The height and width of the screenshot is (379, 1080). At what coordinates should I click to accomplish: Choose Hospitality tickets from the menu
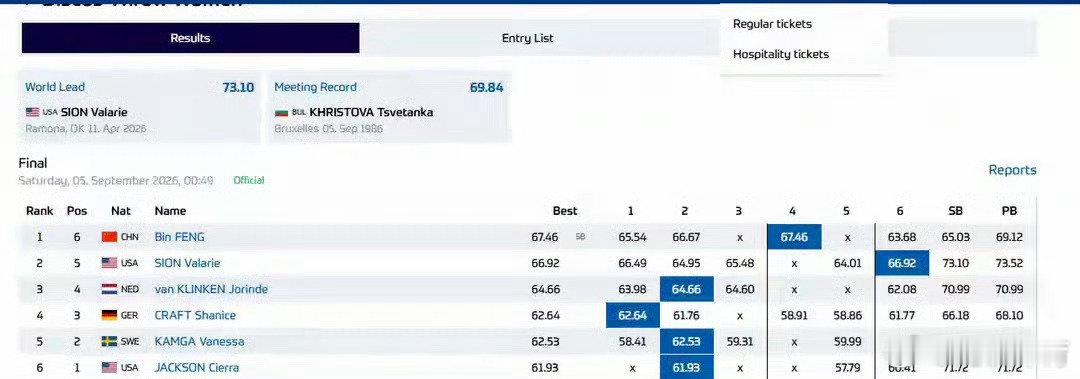[780, 54]
